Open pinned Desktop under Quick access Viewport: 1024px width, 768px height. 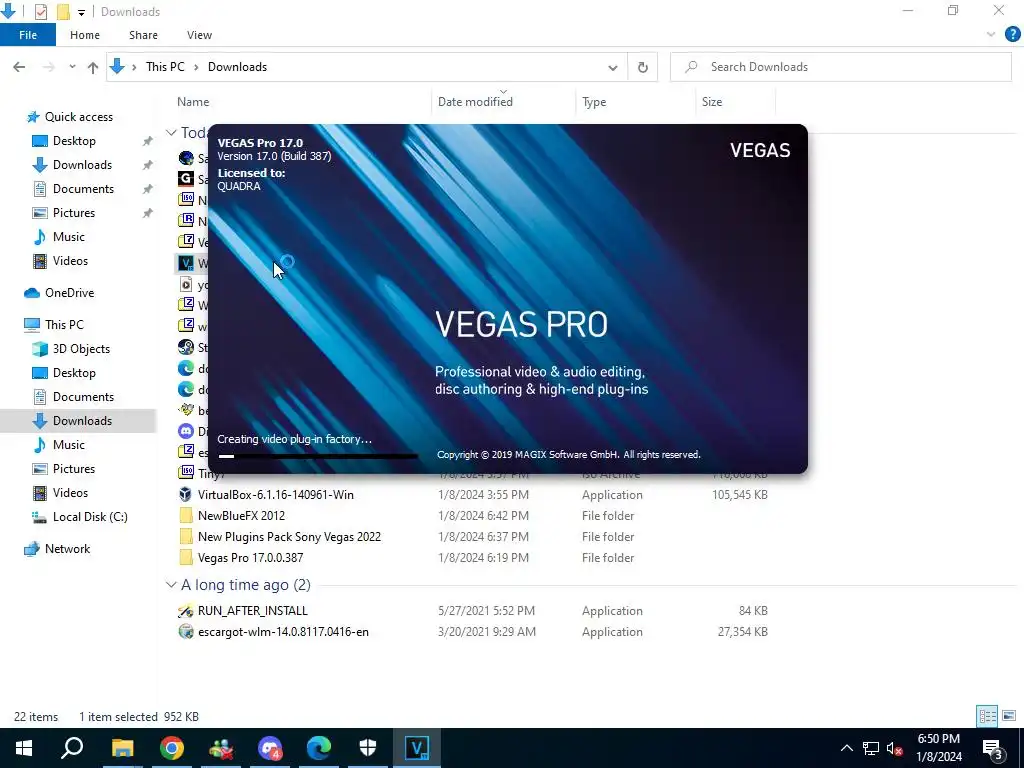[74, 141]
